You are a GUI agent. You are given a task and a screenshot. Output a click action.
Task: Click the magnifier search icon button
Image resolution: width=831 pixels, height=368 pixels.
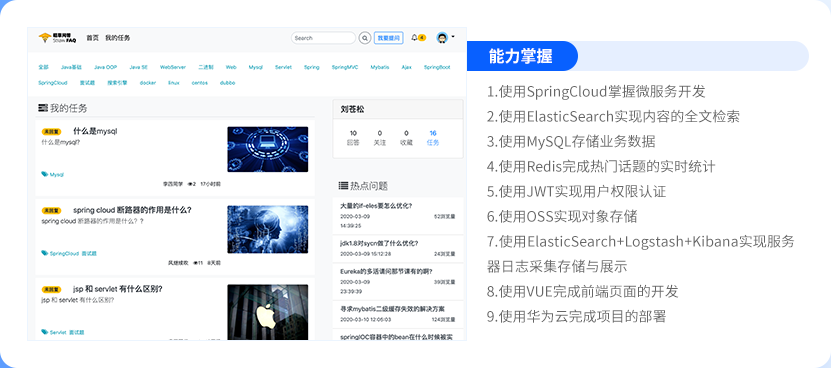pyautogui.click(x=365, y=38)
